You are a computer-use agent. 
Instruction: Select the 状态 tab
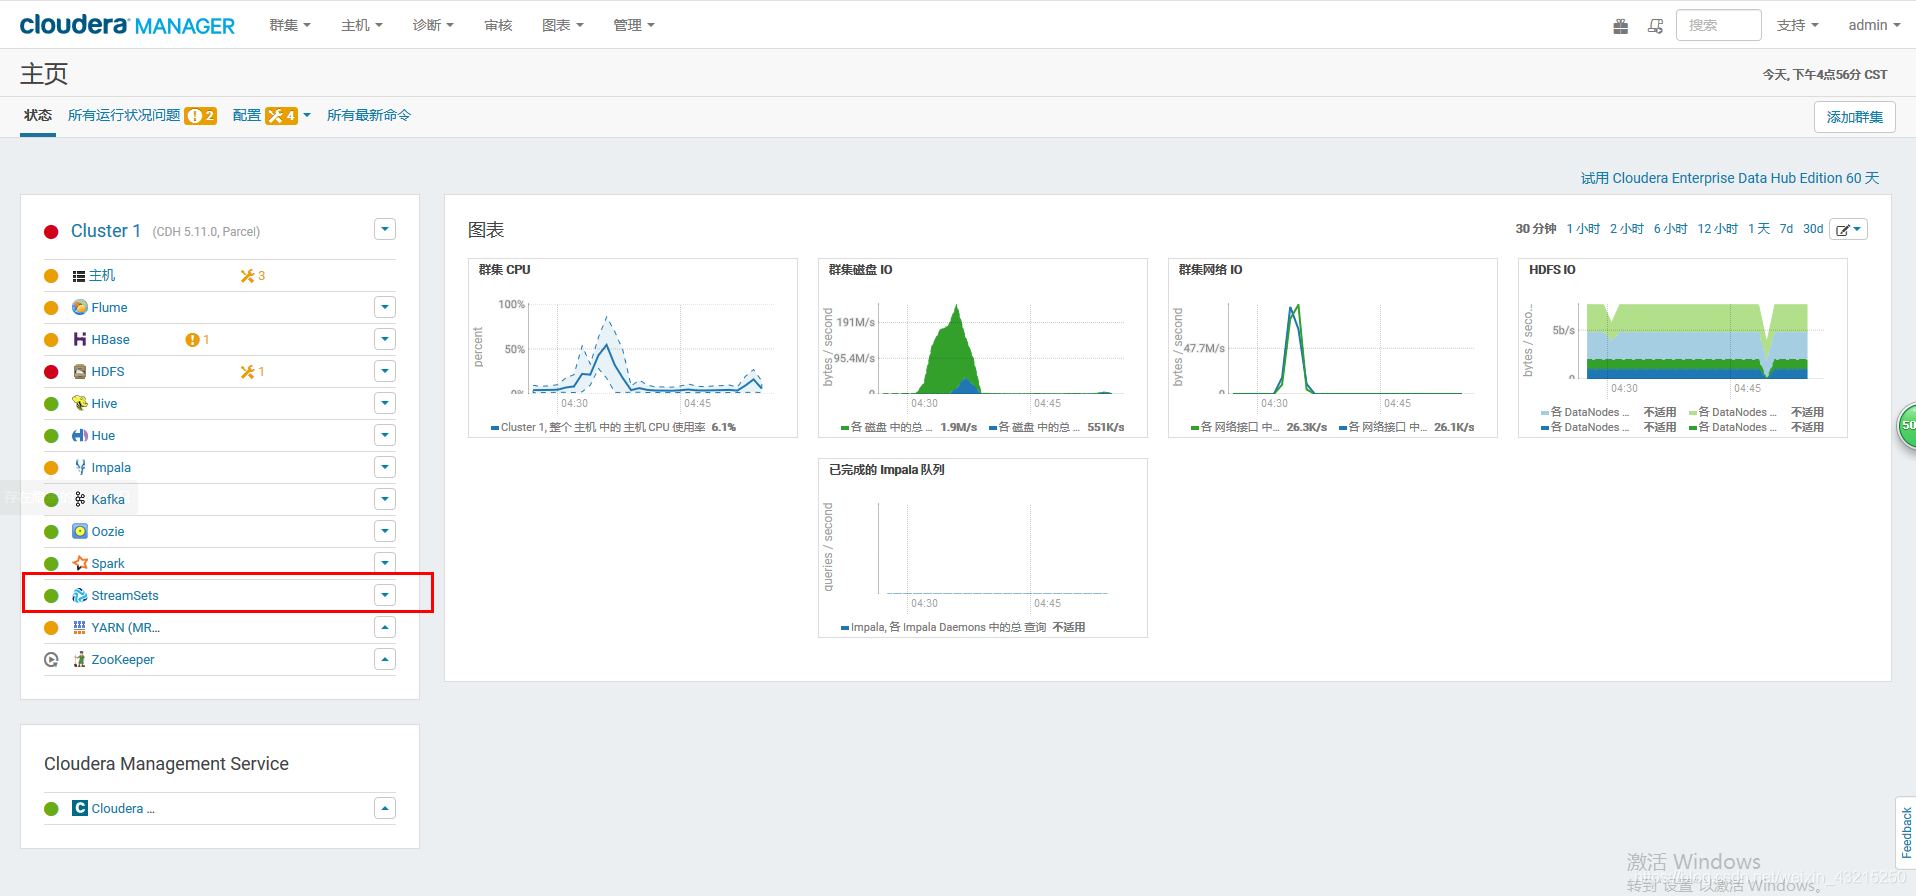(38, 116)
